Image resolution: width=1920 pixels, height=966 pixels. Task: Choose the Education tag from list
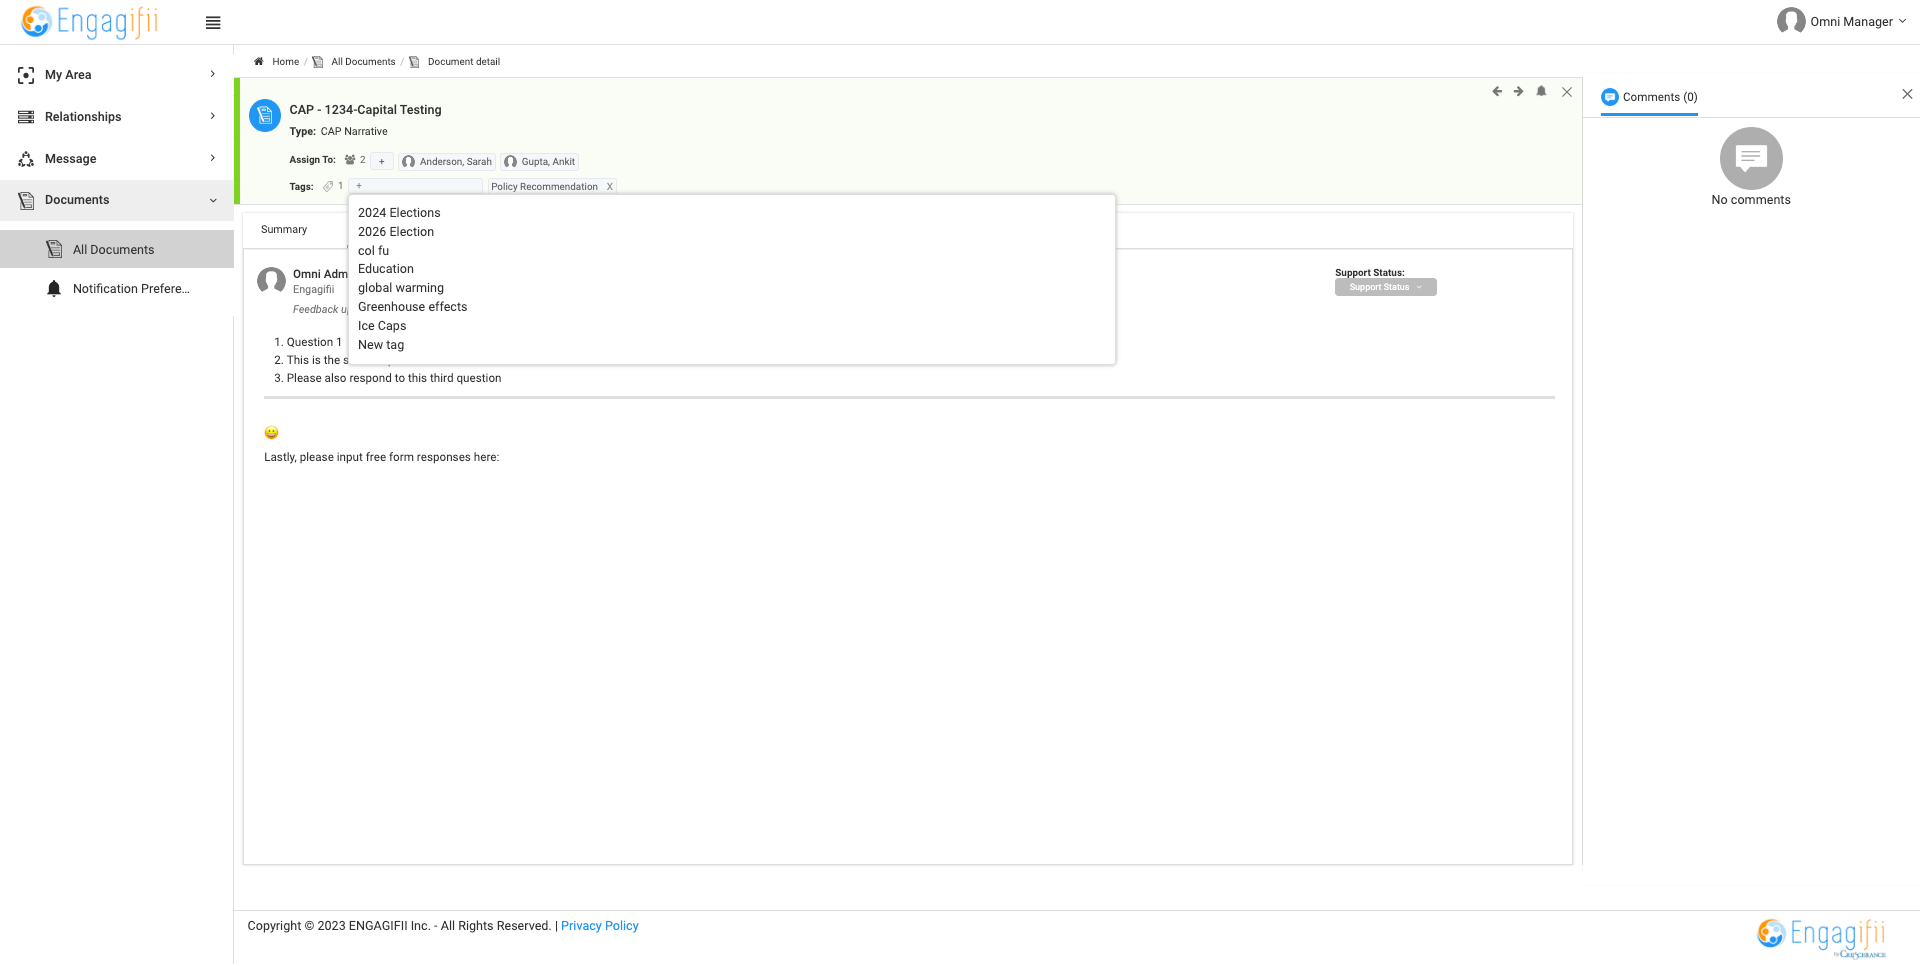click(386, 269)
